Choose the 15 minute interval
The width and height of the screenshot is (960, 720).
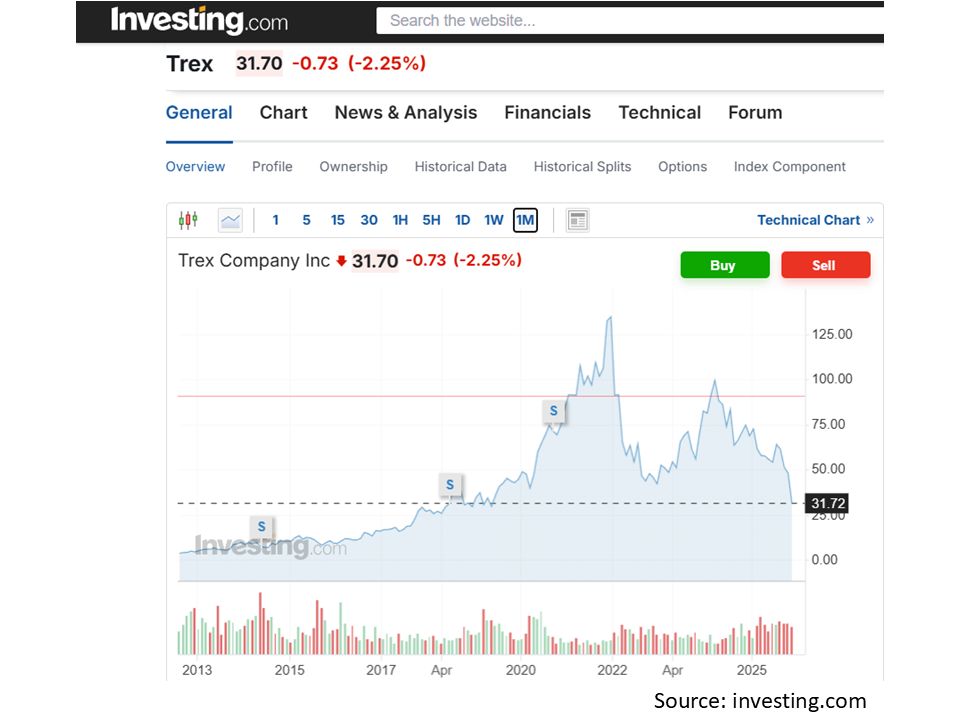[337, 220]
